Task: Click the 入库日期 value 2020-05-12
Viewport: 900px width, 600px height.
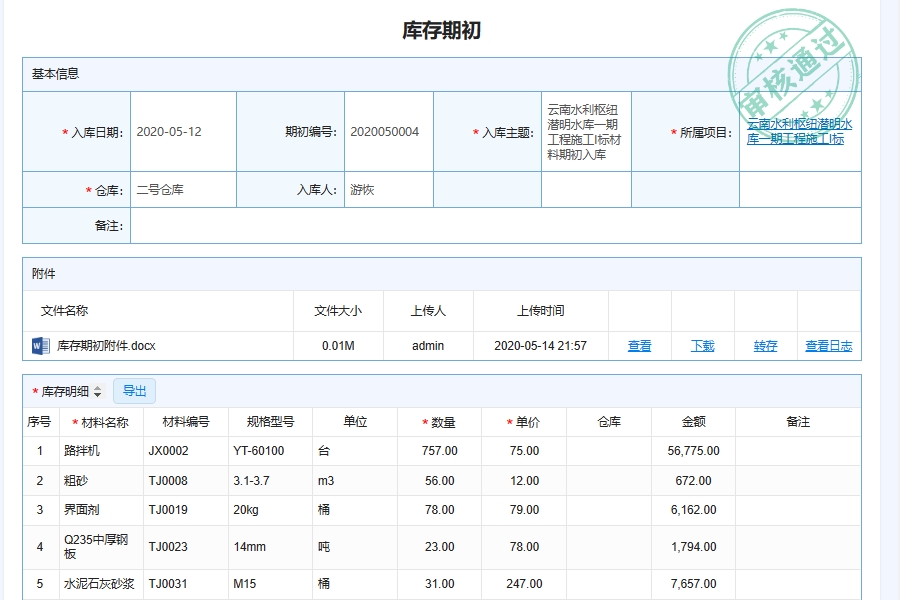Action: tap(169, 132)
